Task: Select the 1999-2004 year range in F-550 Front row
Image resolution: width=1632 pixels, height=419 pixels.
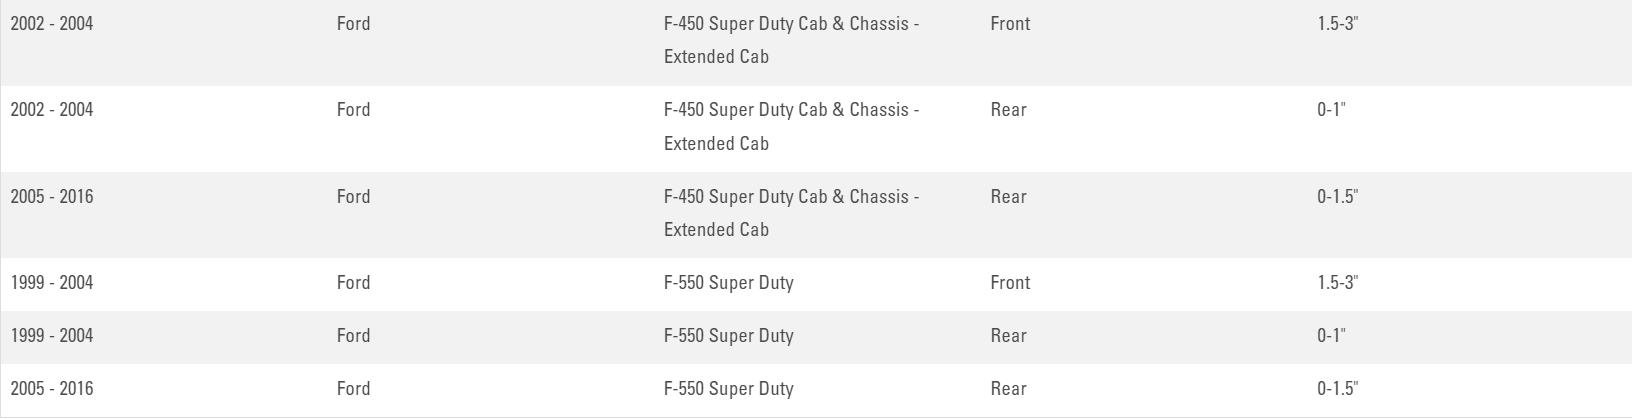Action: point(52,283)
